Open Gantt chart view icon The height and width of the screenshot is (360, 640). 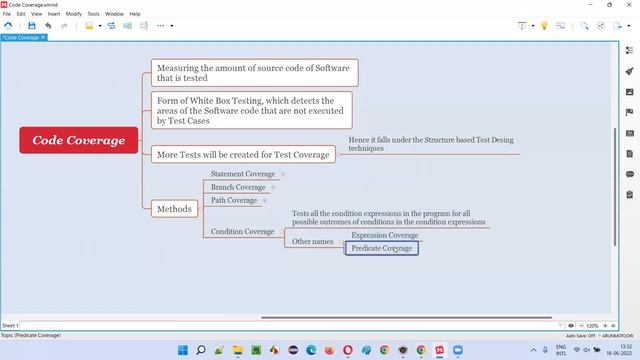click(561, 26)
